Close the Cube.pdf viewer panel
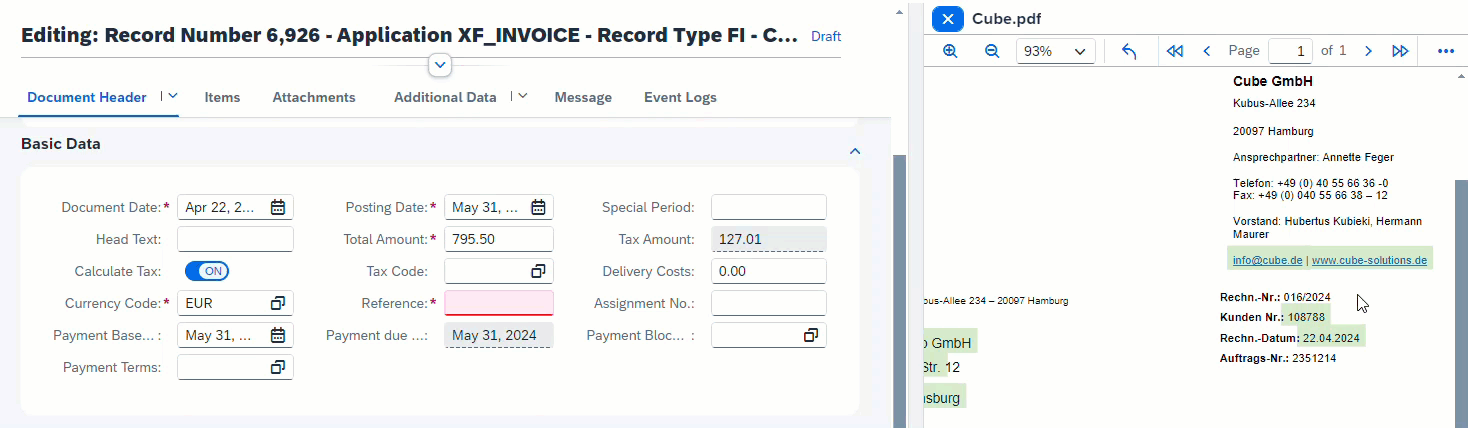This screenshot has width=1468, height=428. coord(948,18)
